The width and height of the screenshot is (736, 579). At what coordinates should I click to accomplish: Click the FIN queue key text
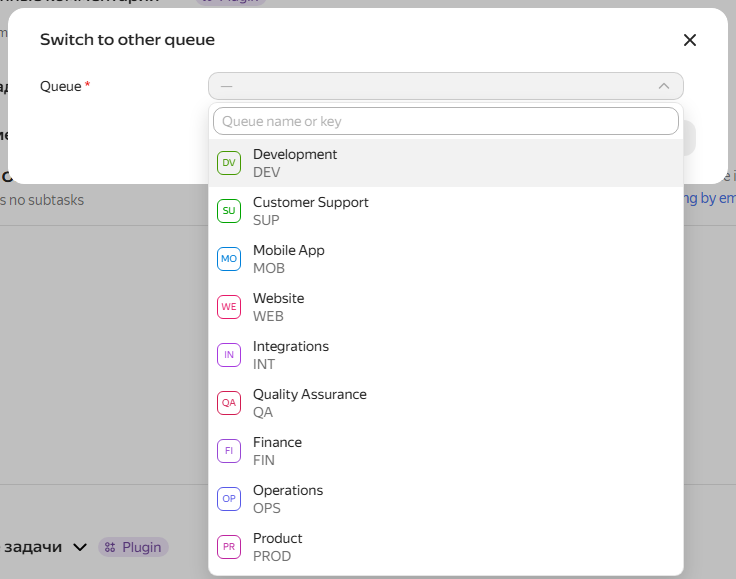coord(264,460)
